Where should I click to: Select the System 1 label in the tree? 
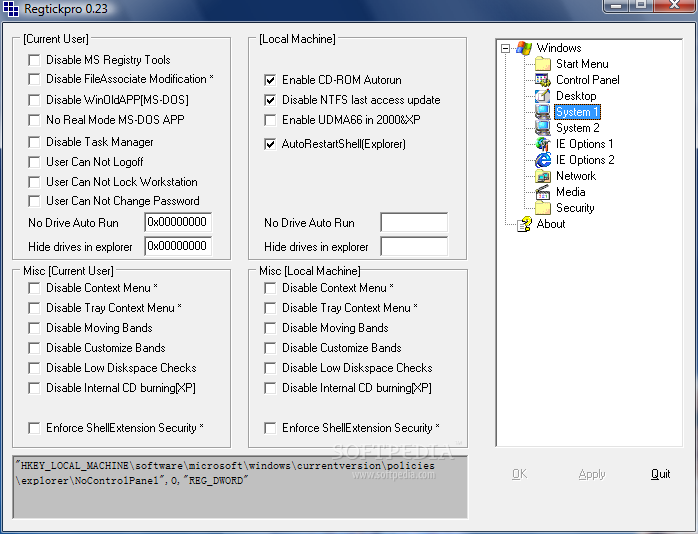577,112
